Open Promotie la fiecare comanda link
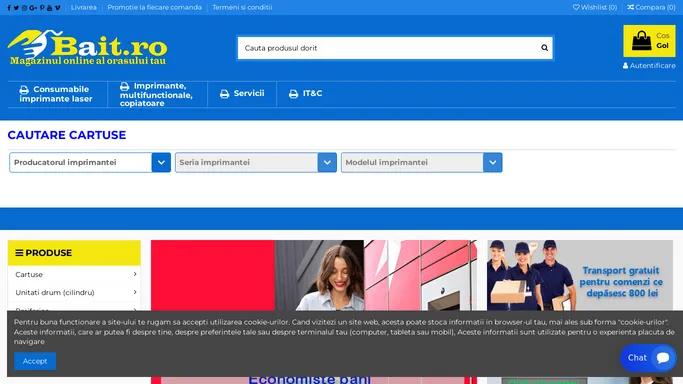This screenshot has width=683, height=384. coord(154,7)
